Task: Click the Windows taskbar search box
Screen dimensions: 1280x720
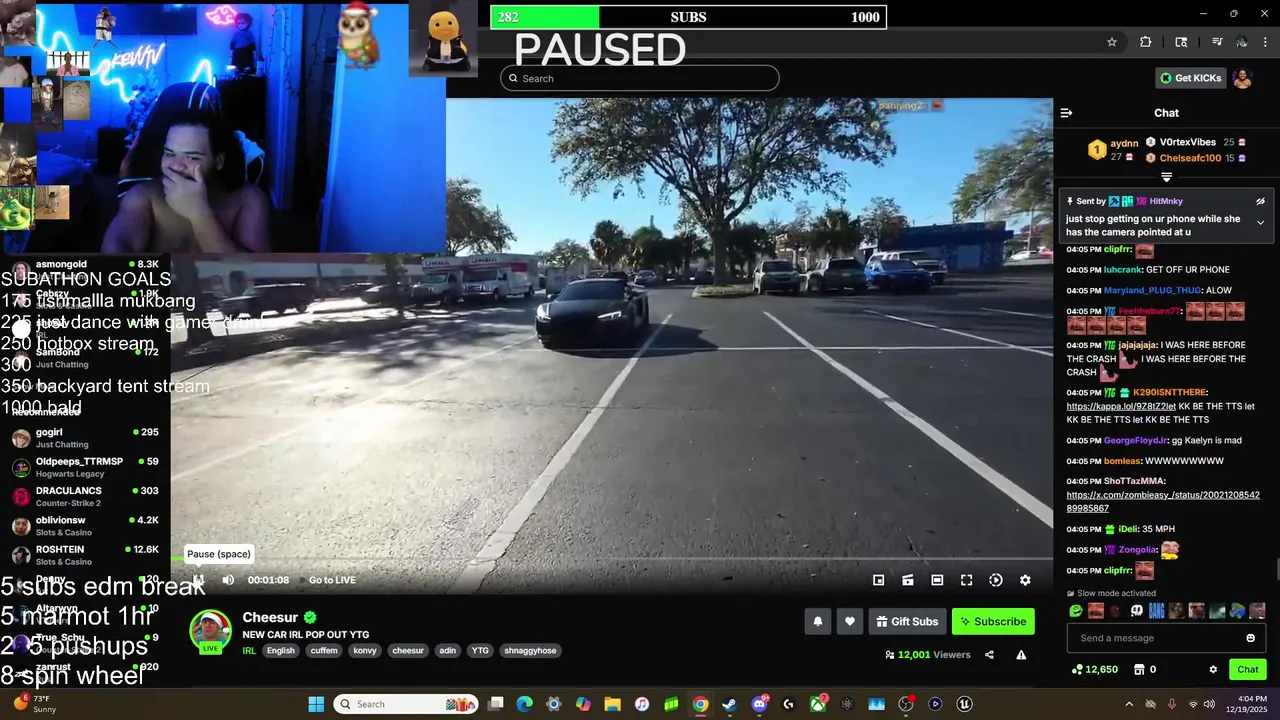Action: pos(407,704)
